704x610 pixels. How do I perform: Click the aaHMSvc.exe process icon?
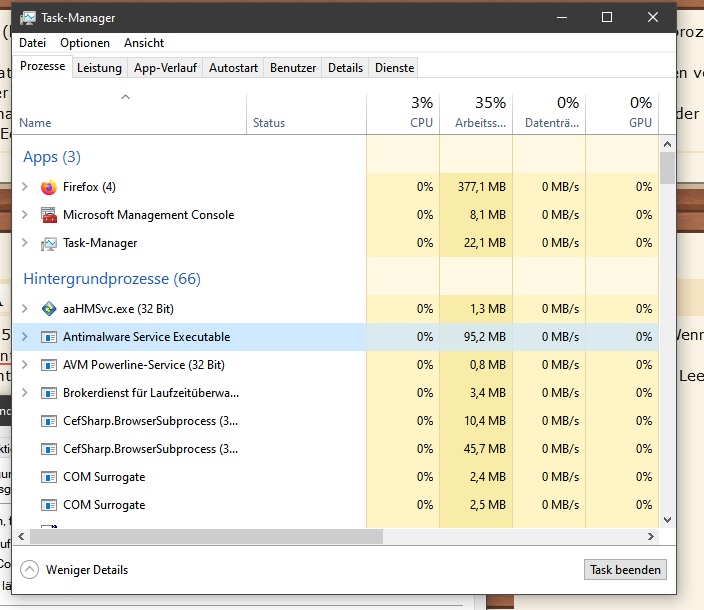(x=49, y=309)
